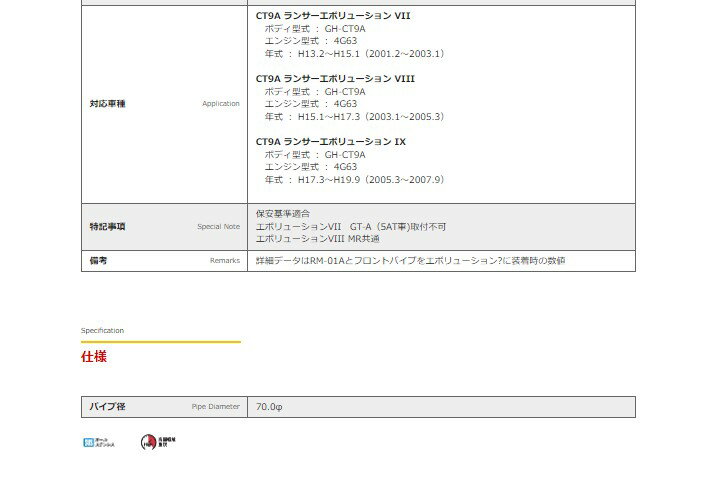Select the CT9A ランサーエボリューション VIII heading
Viewport: 709px width, 478px height.
point(334,78)
